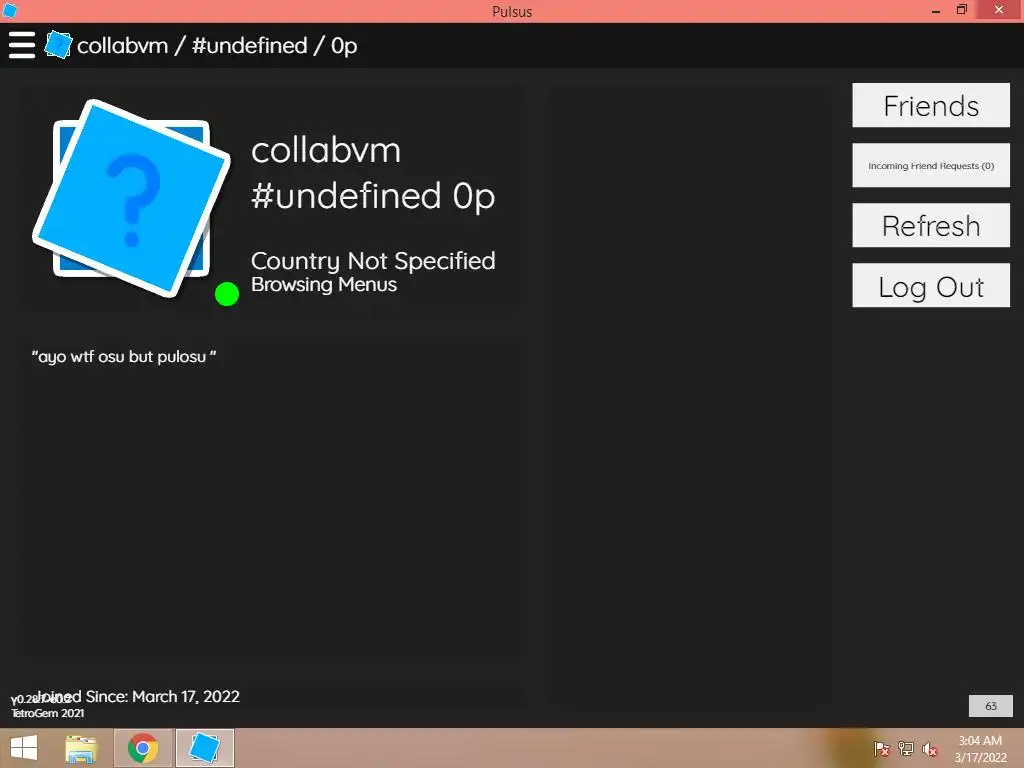Log Out of the account
The width and height of the screenshot is (1024, 768).
[931, 285]
